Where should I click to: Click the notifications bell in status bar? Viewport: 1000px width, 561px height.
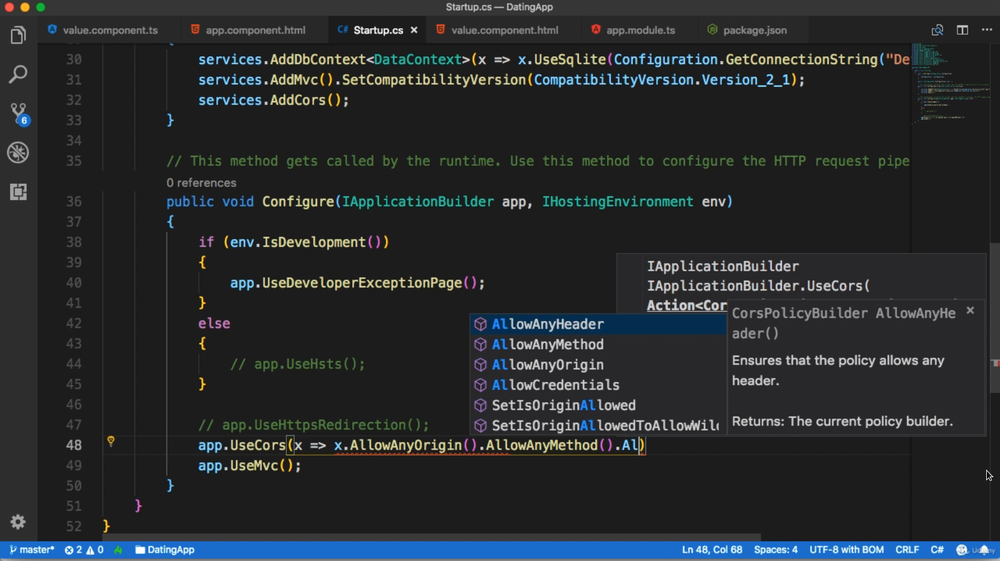[984, 550]
